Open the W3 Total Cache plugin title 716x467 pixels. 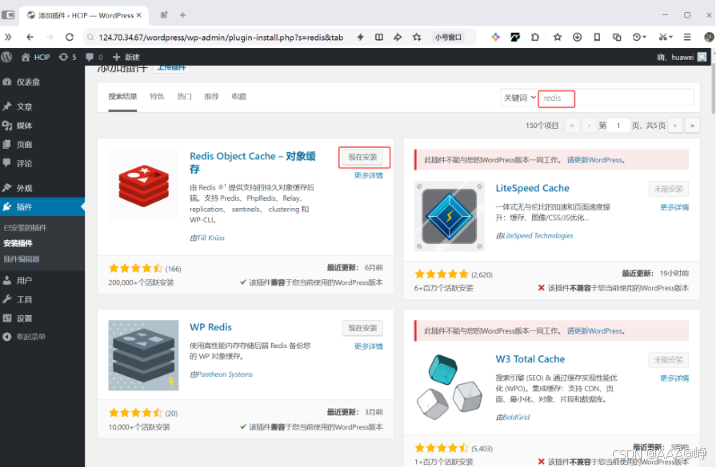tap(530, 359)
